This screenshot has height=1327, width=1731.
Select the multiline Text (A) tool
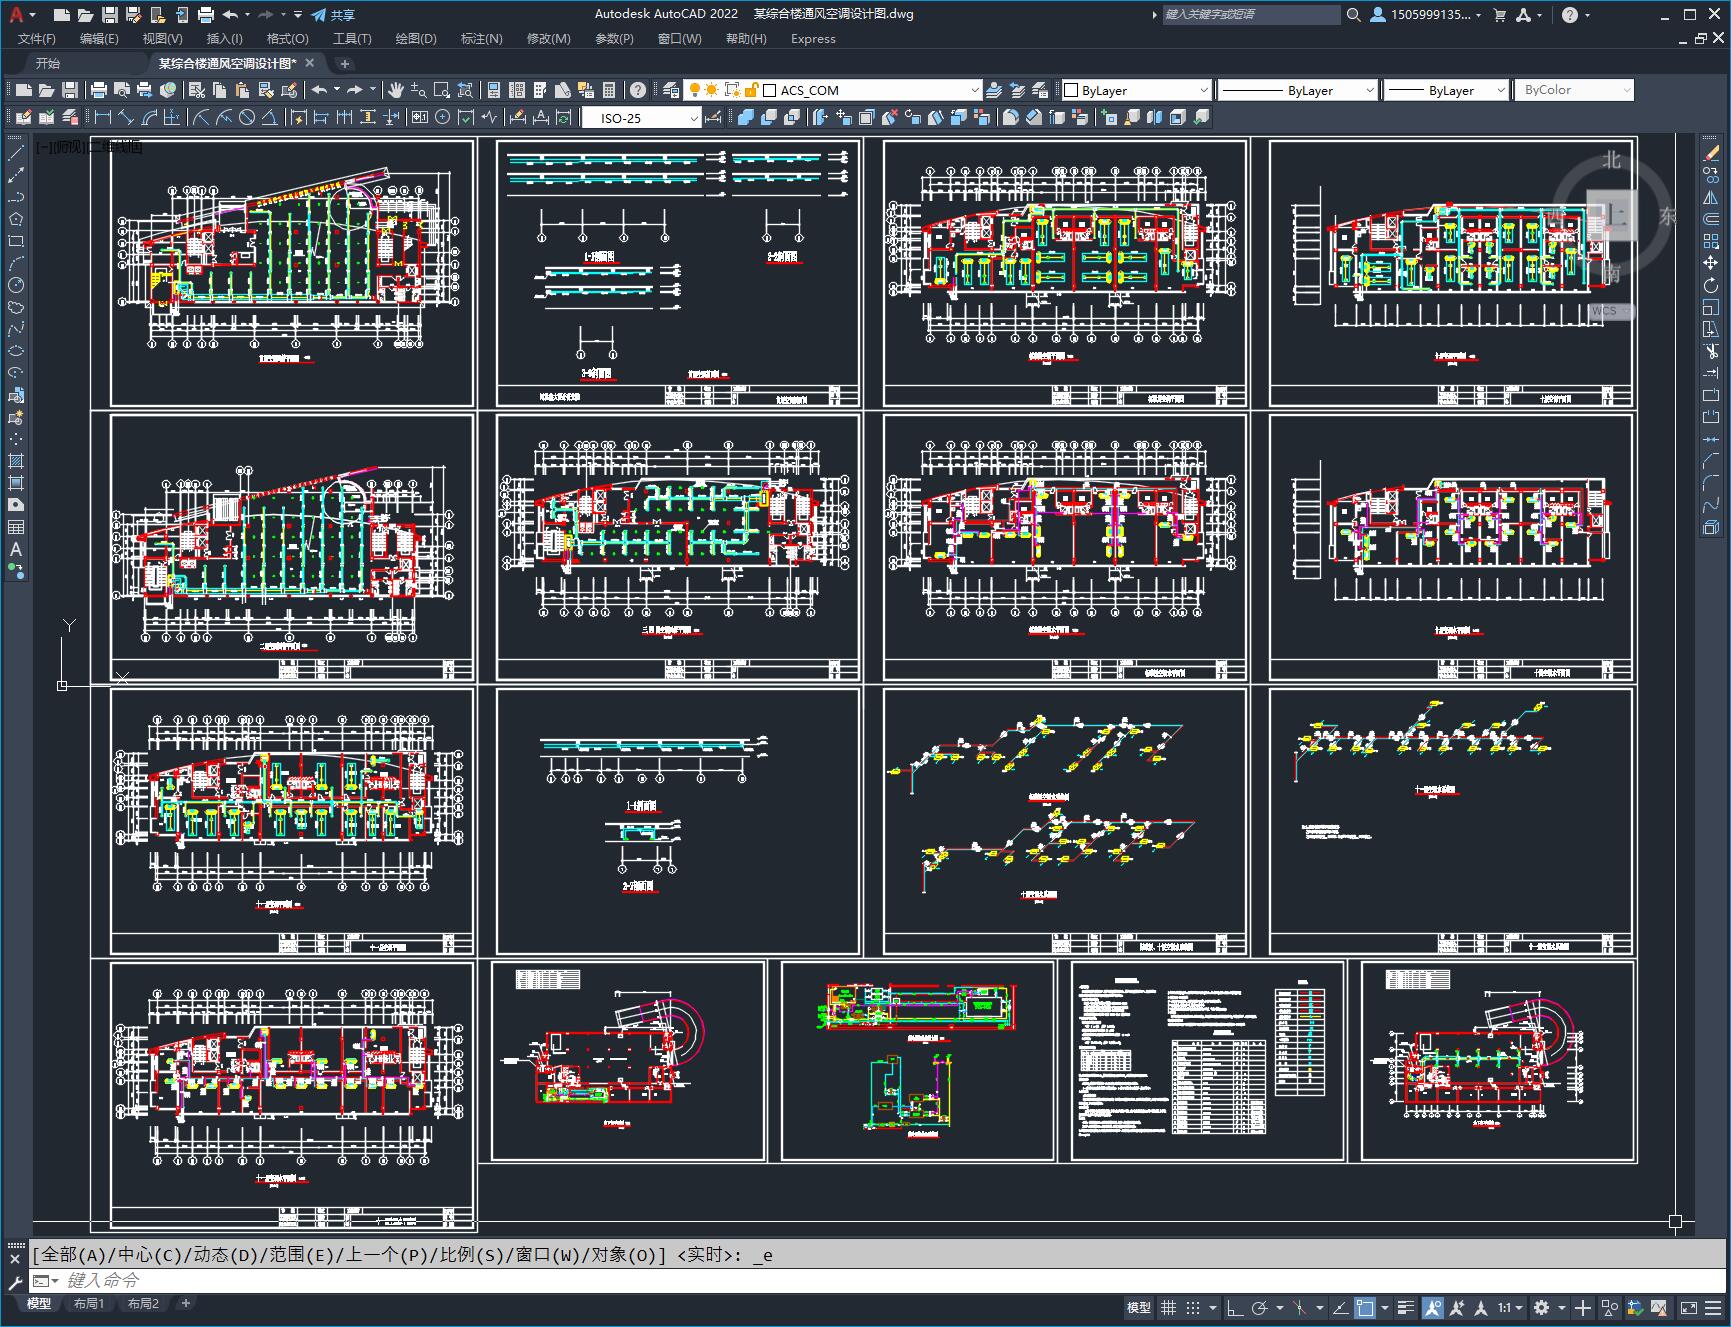[x=16, y=549]
